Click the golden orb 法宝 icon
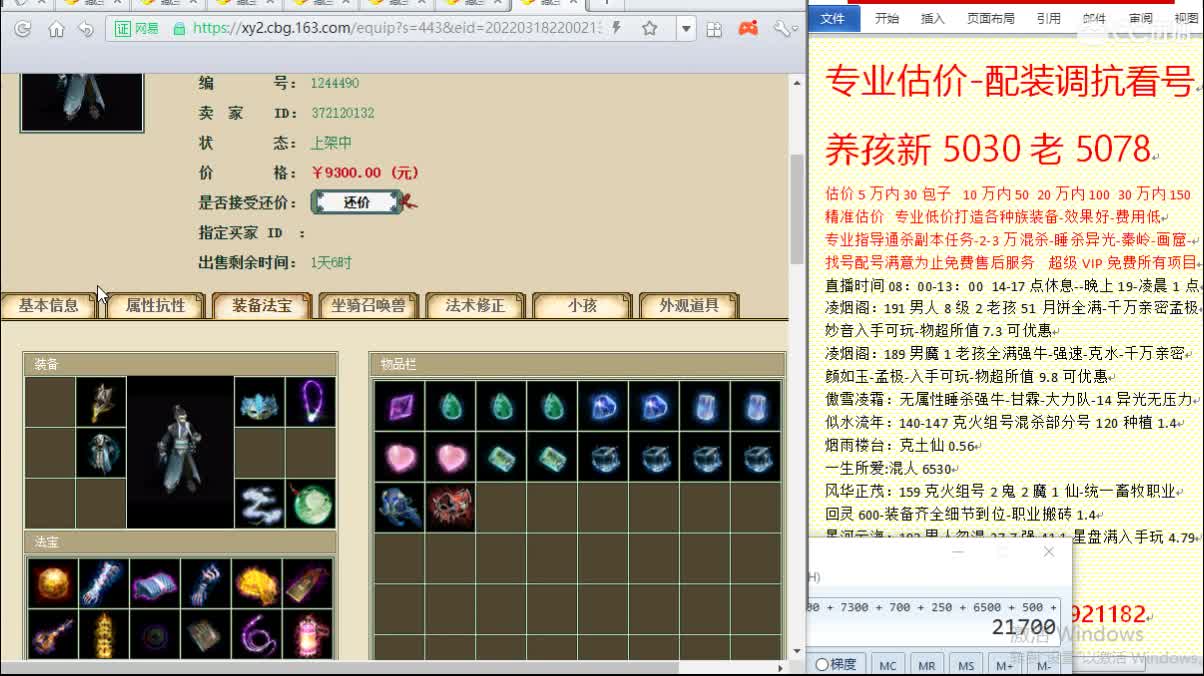Viewport: 1204px width, 676px height. pyautogui.click(x=53, y=583)
